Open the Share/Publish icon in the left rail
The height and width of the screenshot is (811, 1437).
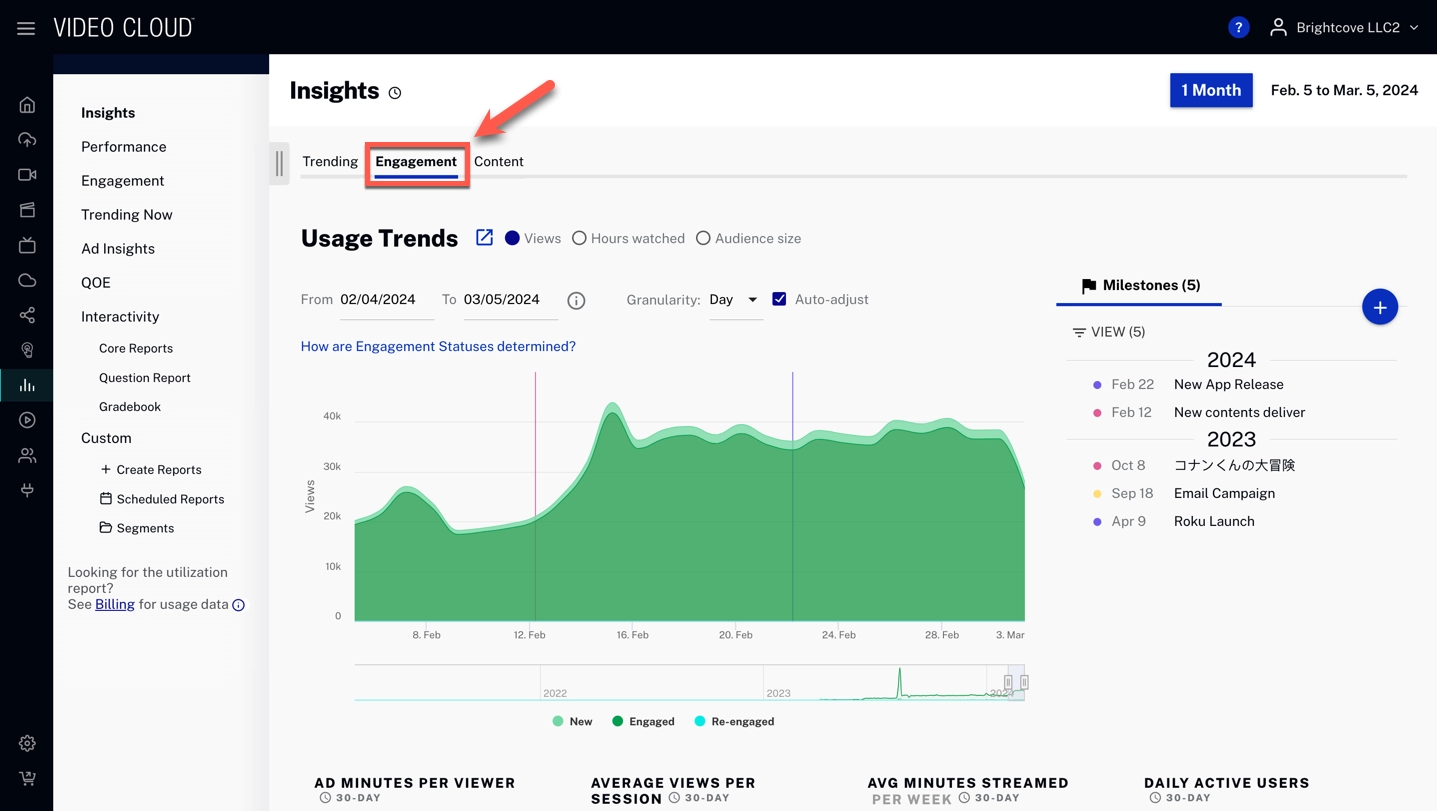[26, 314]
